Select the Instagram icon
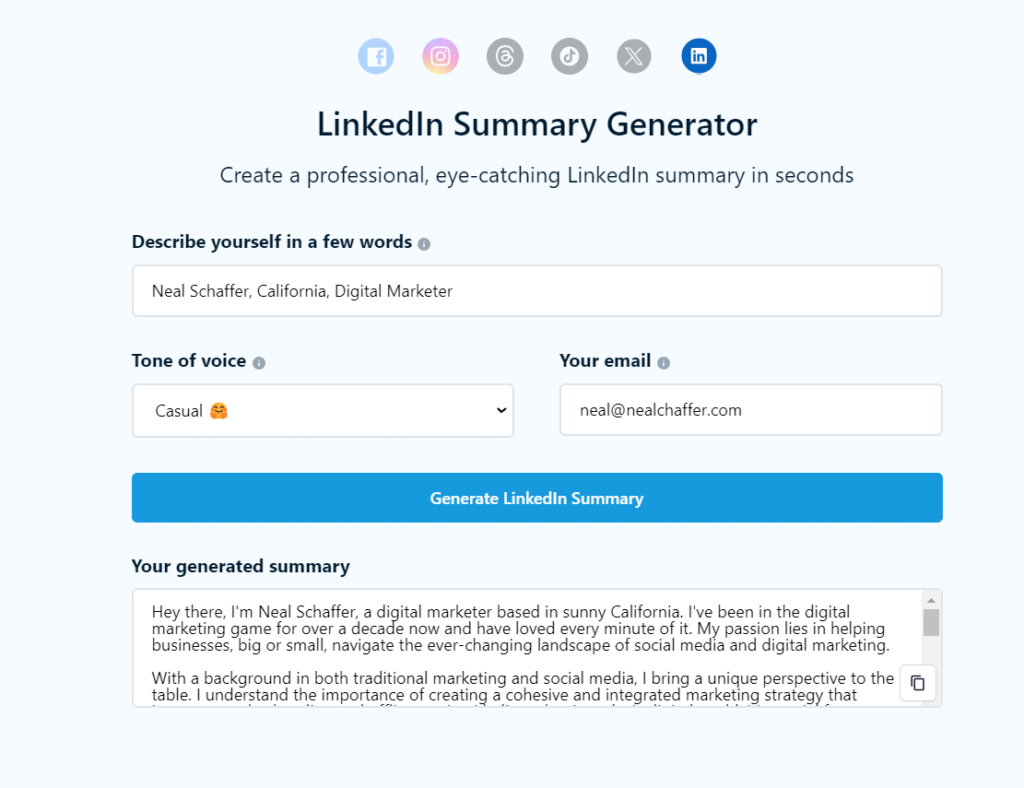1024x788 pixels. 440,56
